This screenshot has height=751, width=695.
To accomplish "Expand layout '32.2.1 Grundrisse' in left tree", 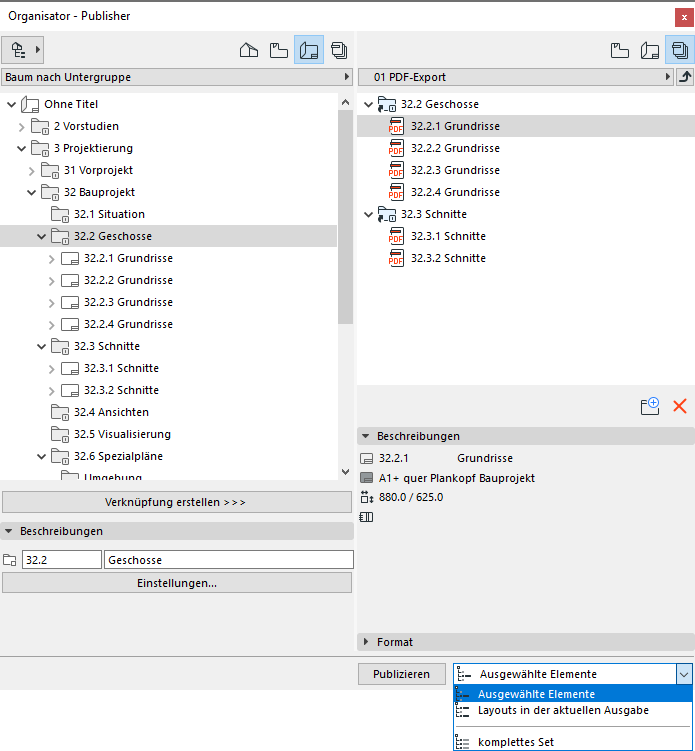I will point(52,259).
